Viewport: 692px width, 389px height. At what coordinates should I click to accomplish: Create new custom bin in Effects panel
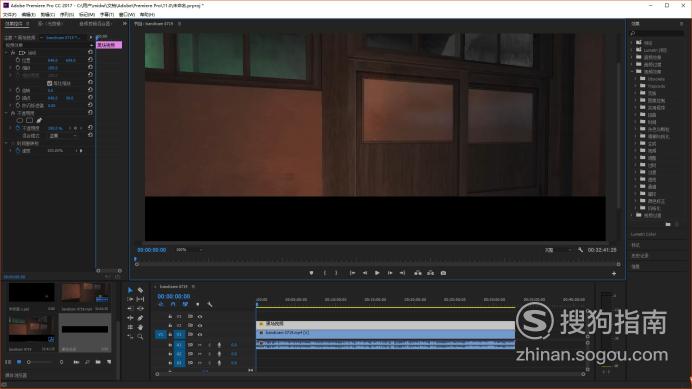(668, 224)
